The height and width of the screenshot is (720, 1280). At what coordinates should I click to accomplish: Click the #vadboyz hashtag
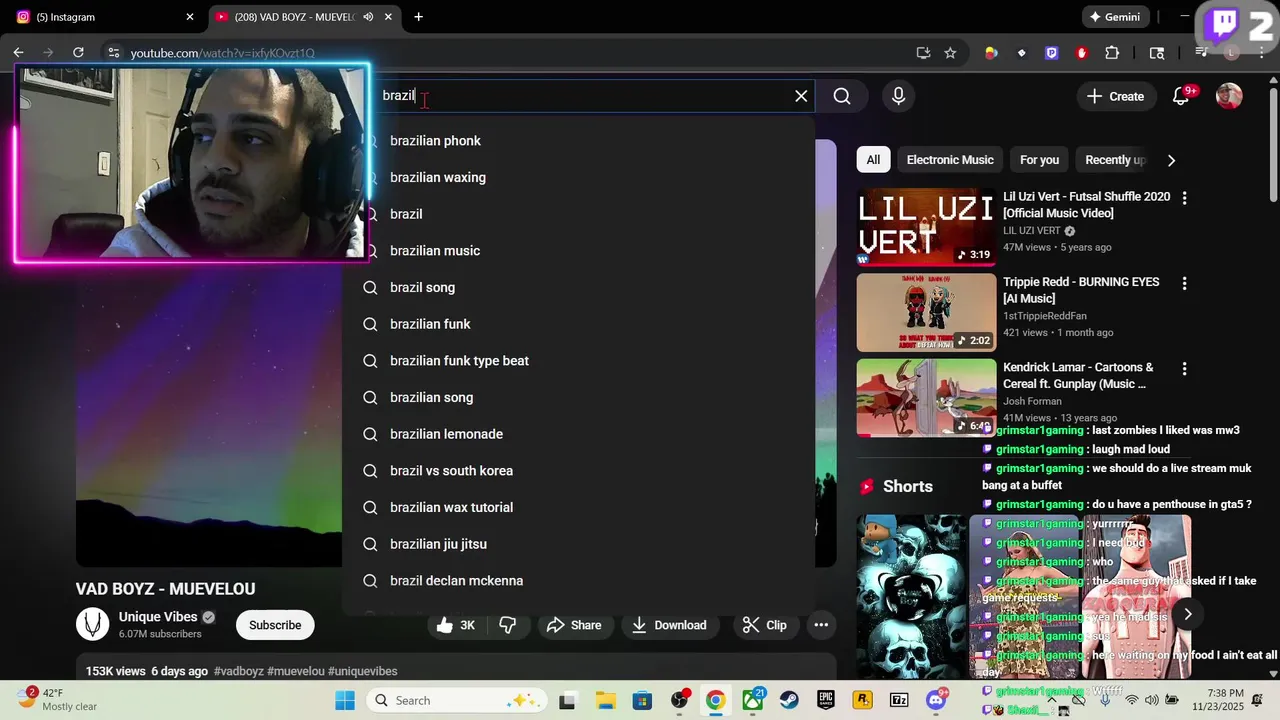pos(238,671)
